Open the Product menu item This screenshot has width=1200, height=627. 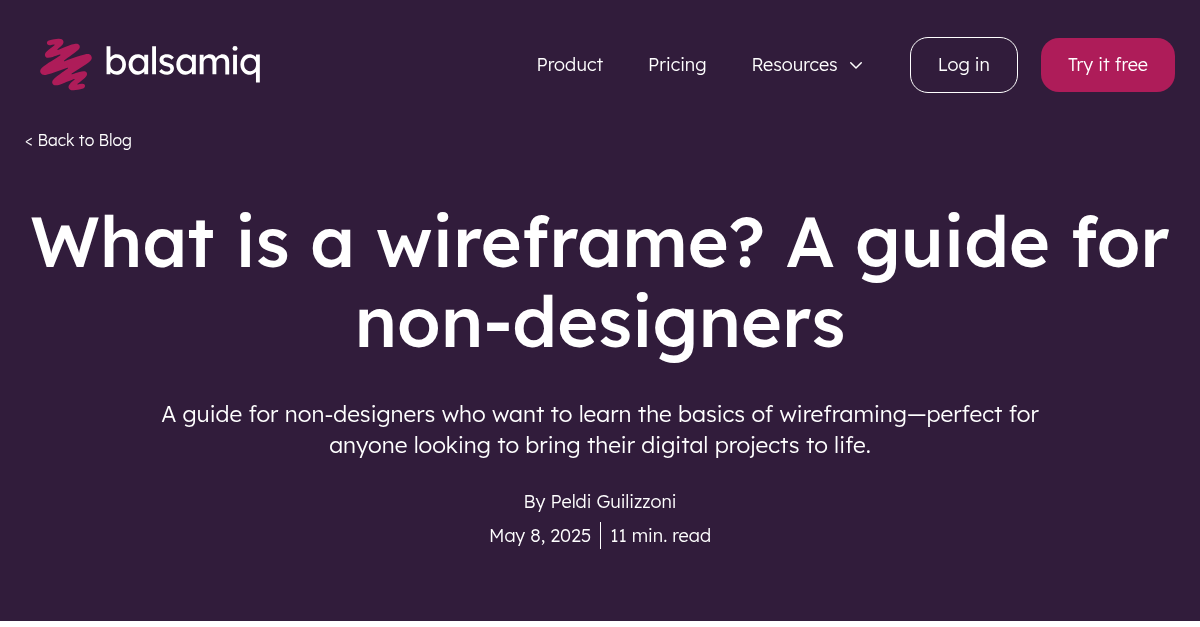click(569, 65)
